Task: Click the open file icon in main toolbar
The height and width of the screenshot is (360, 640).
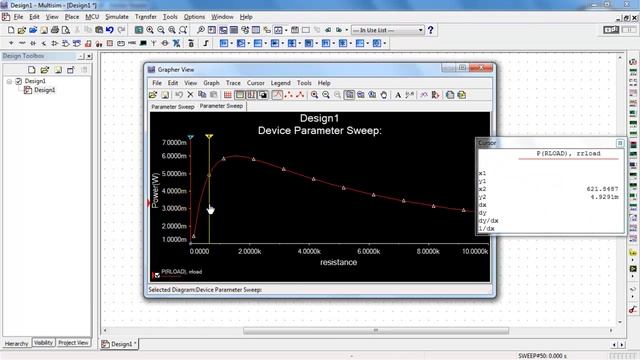Action: click(22, 30)
